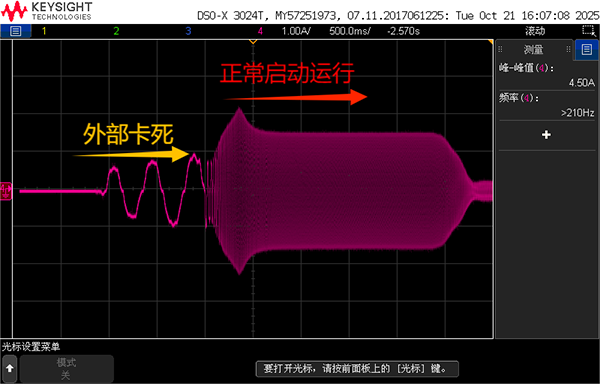Select the 测量 panel header
The width and height of the screenshot is (600, 384).
click(533, 49)
